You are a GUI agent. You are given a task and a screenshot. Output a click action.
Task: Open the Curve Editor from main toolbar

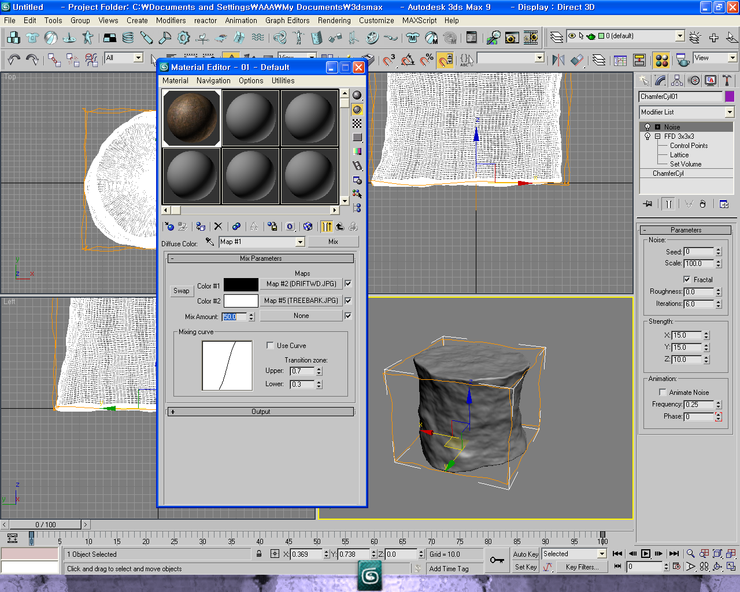pyautogui.click(x=620, y=59)
